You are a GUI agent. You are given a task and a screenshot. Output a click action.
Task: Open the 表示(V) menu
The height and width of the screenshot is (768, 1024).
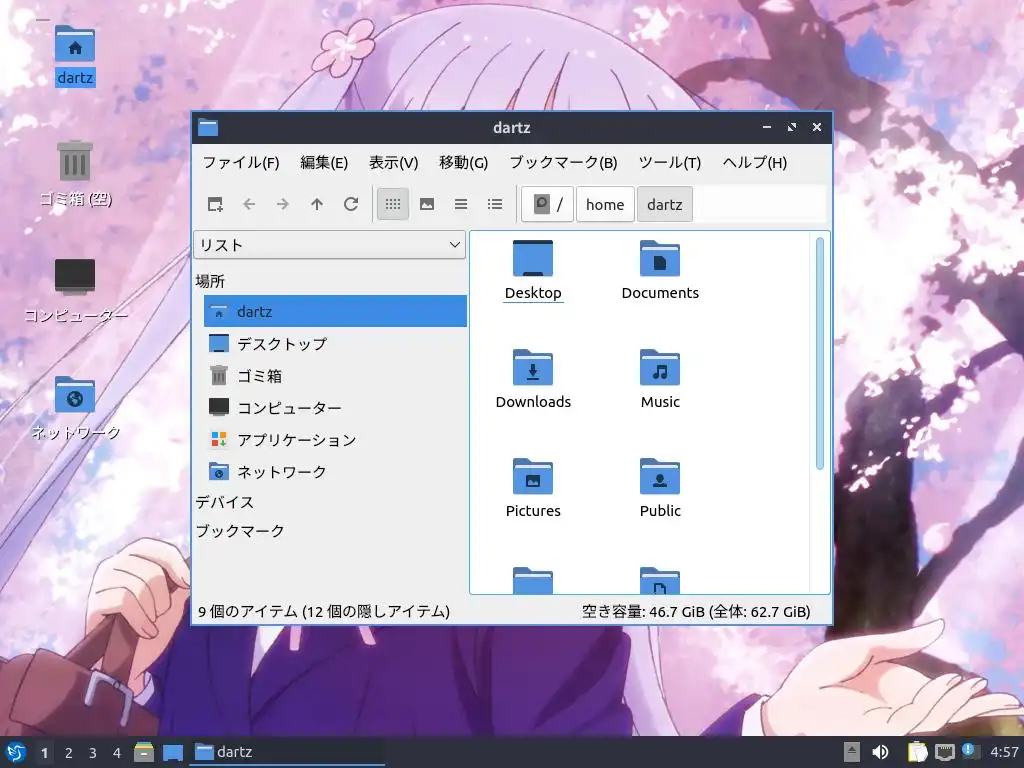coord(393,163)
